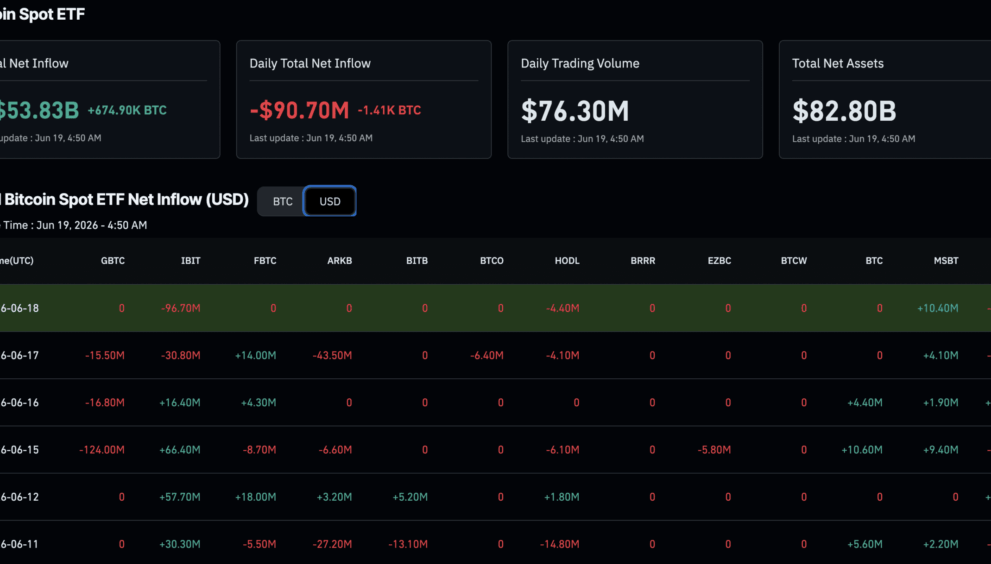991x564 pixels.
Task: Click the -$90.70M net inflow figure
Action: click(x=299, y=110)
